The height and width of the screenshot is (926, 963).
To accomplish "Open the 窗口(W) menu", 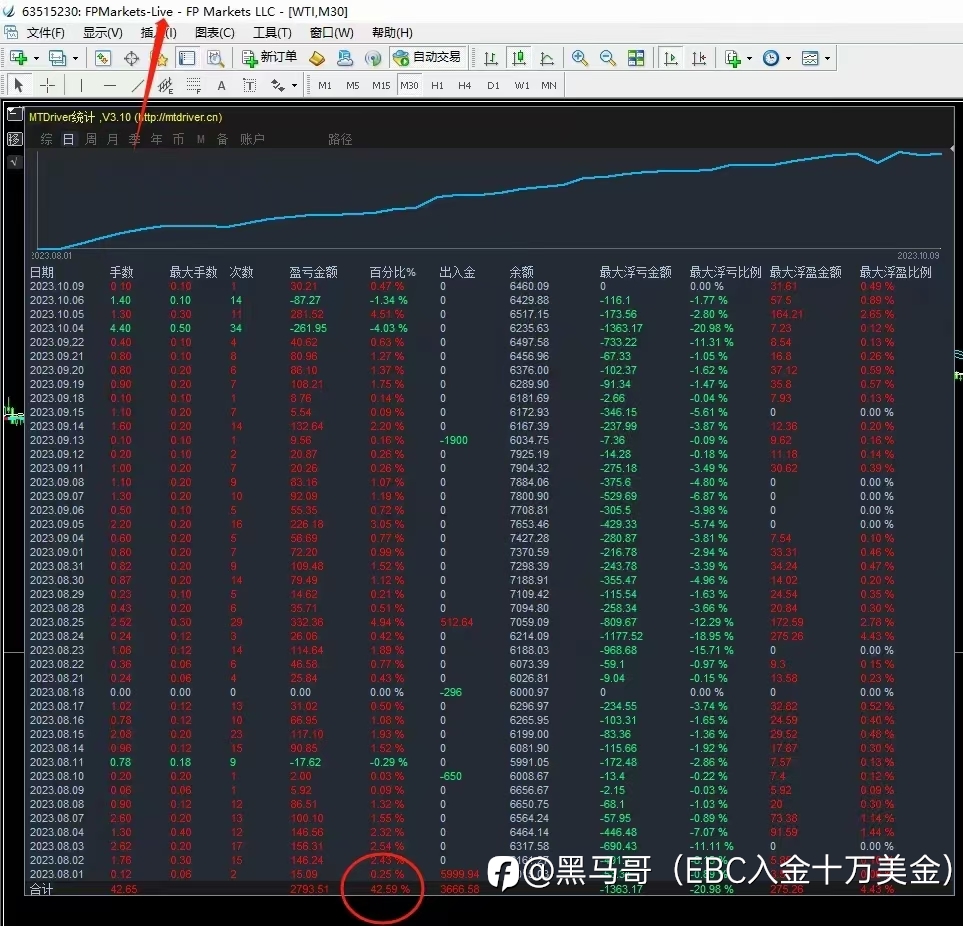I will [x=332, y=33].
